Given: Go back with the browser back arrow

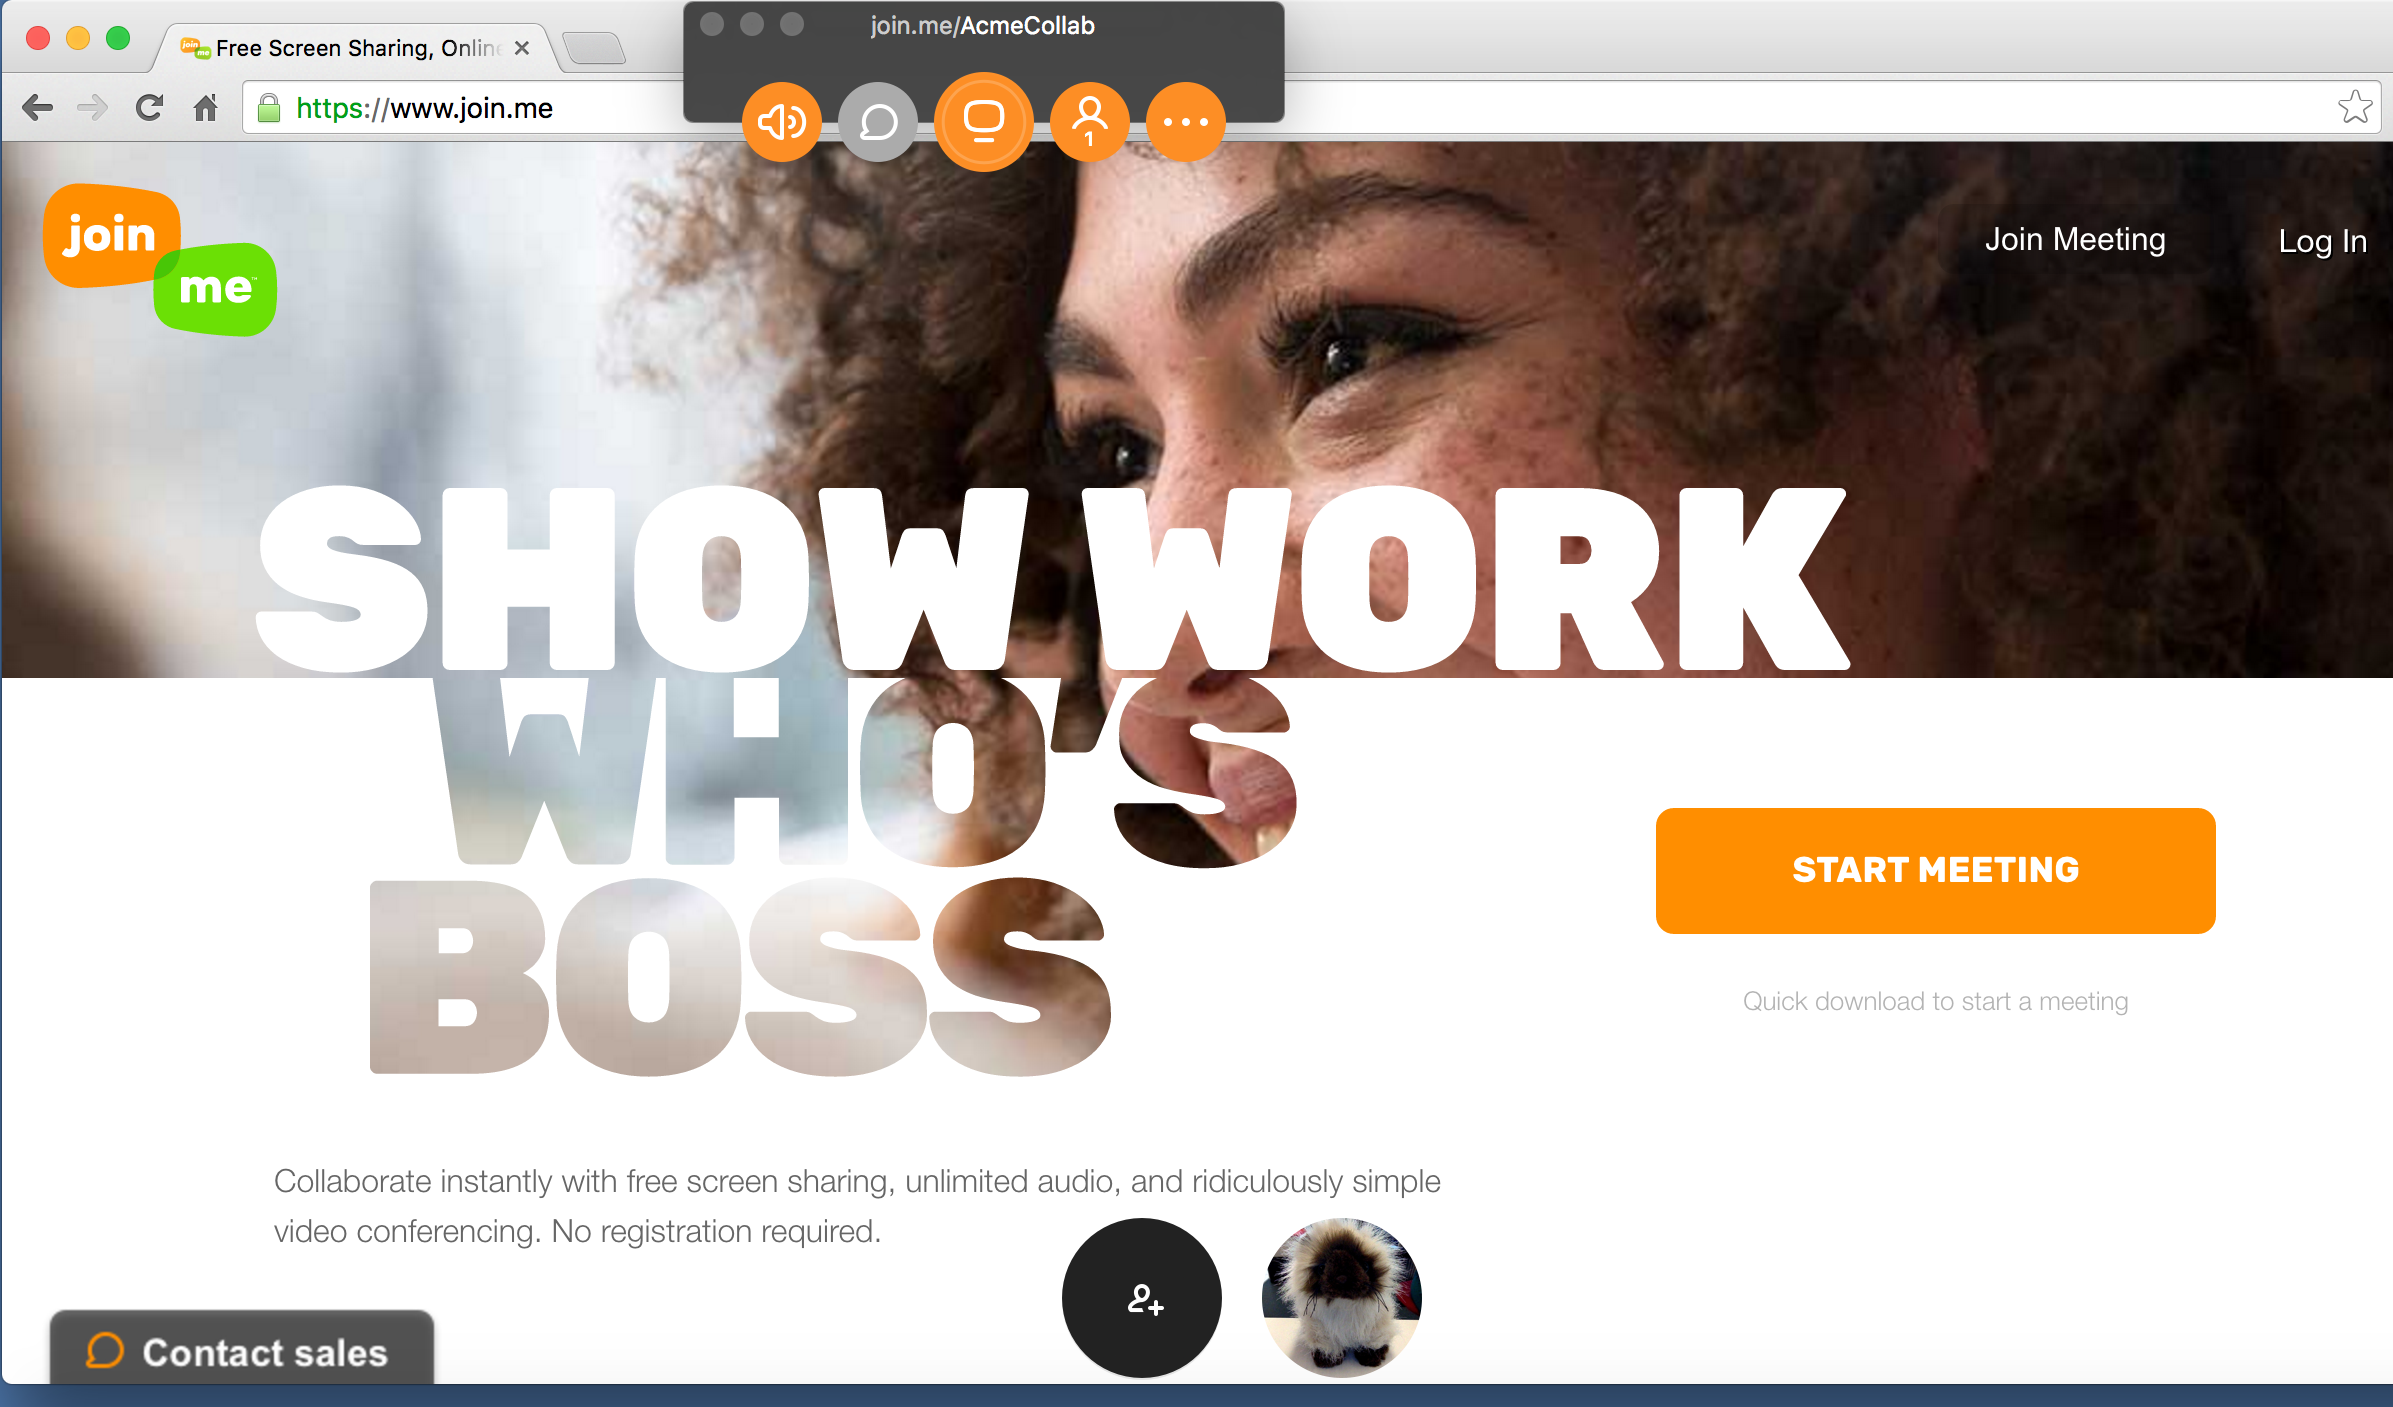Looking at the screenshot, I should tap(38, 107).
